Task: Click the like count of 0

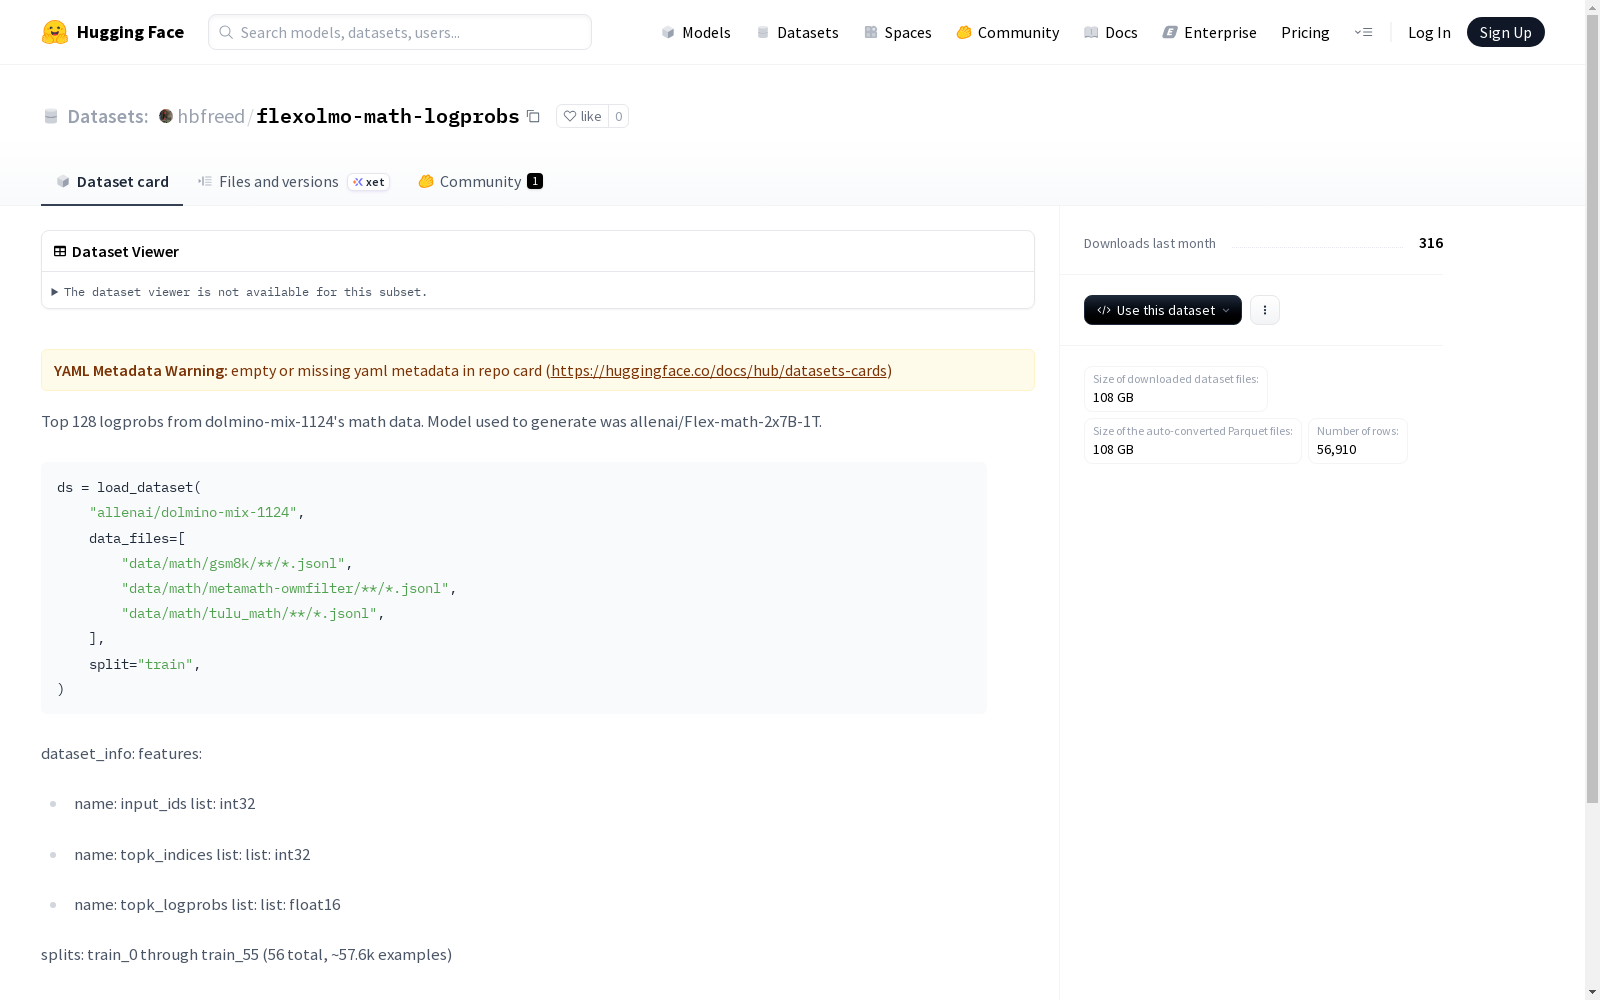Action: (x=619, y=116)
